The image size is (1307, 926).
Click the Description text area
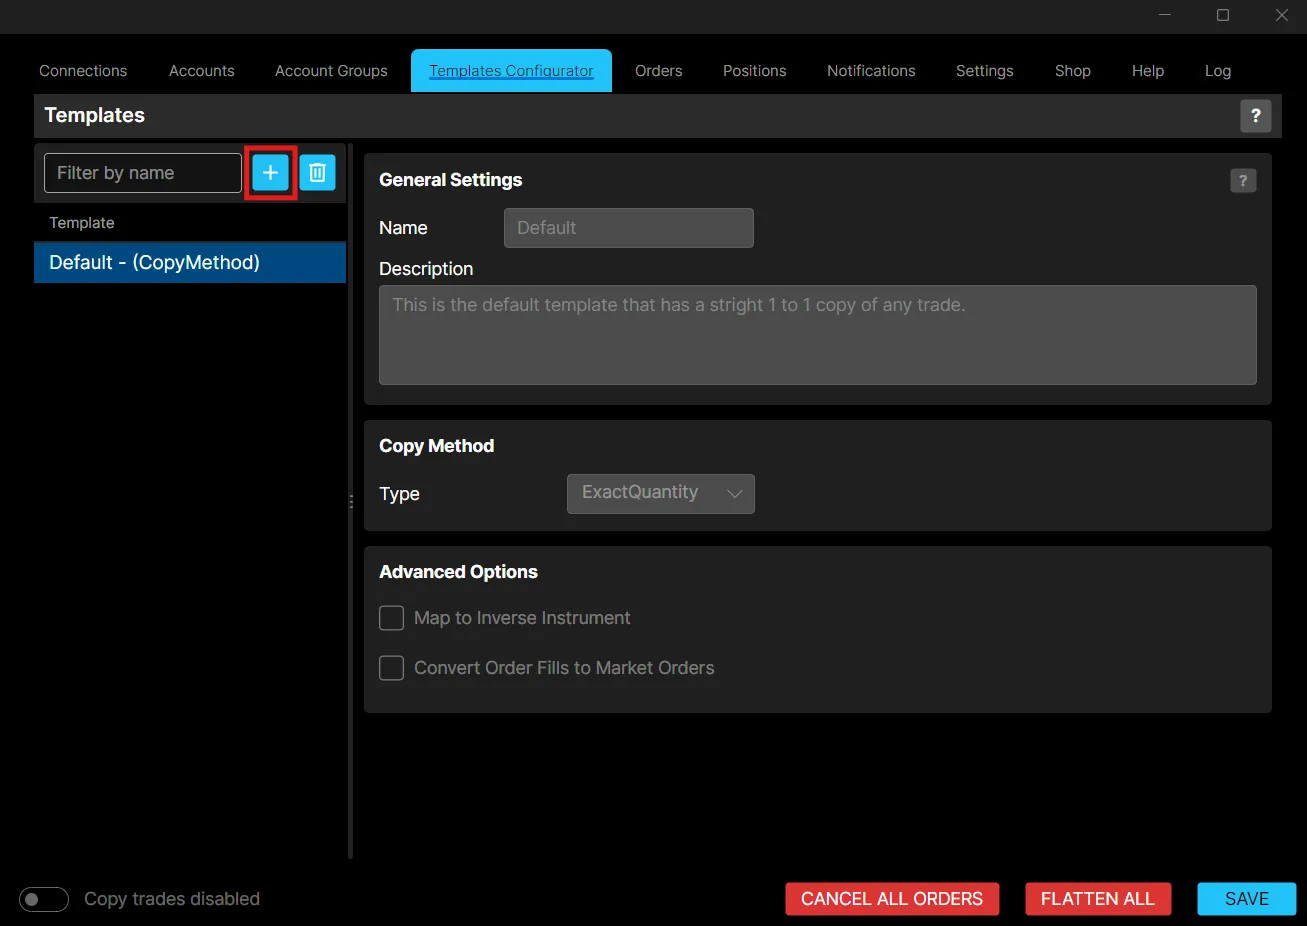pos(818,335)
